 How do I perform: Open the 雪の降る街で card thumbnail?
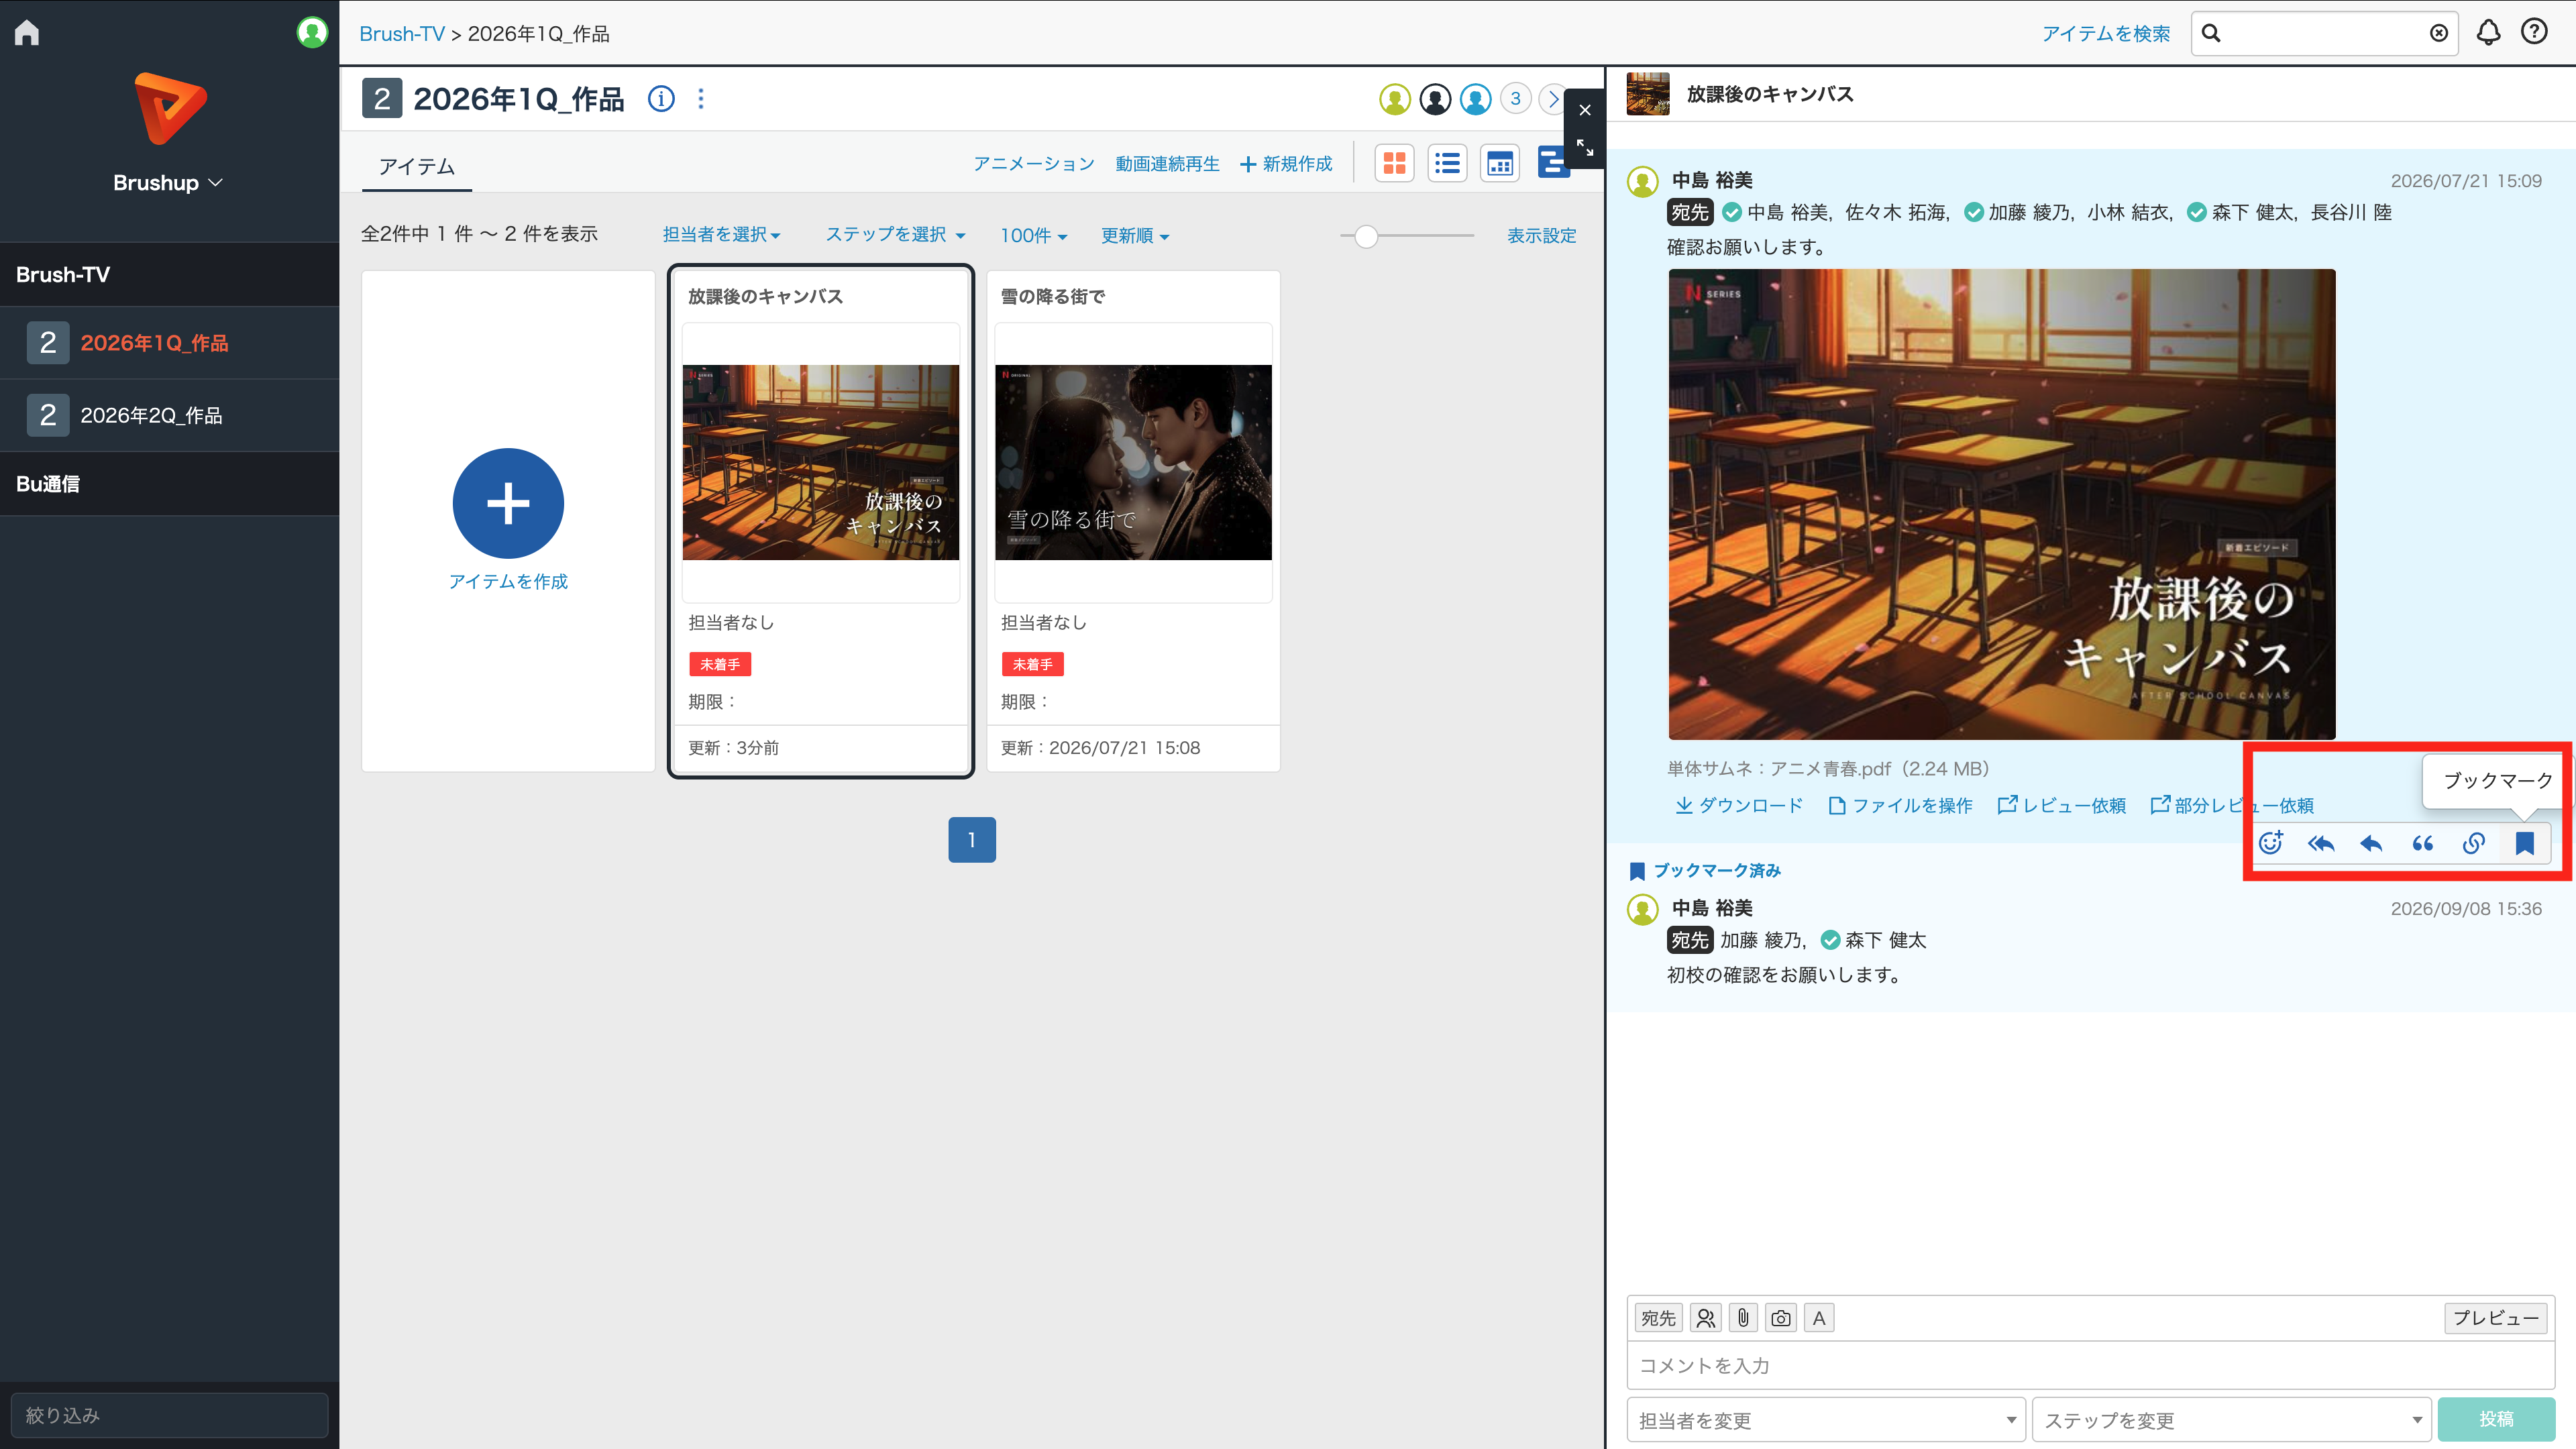coord(1133,462)
